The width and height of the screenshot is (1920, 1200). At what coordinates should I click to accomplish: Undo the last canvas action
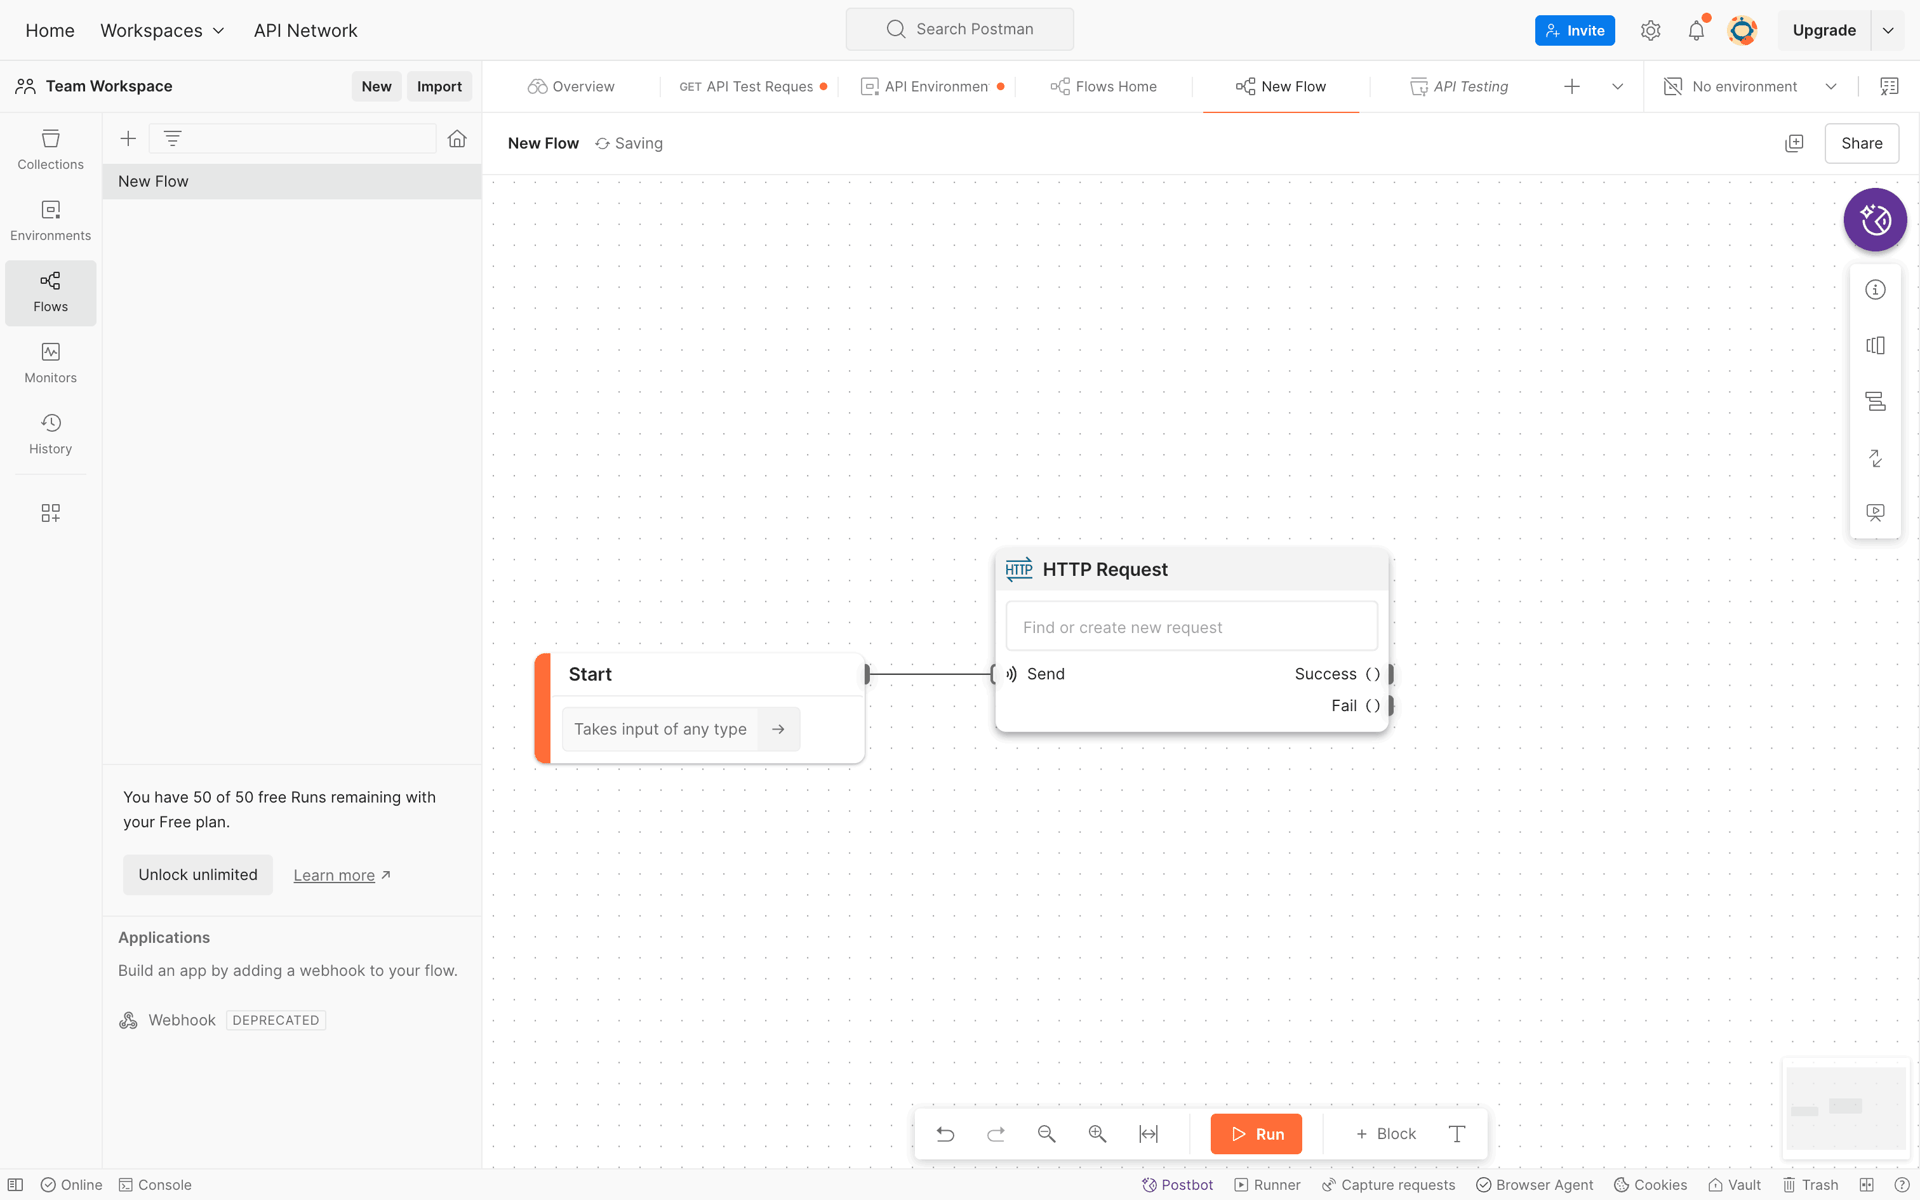945,1134
